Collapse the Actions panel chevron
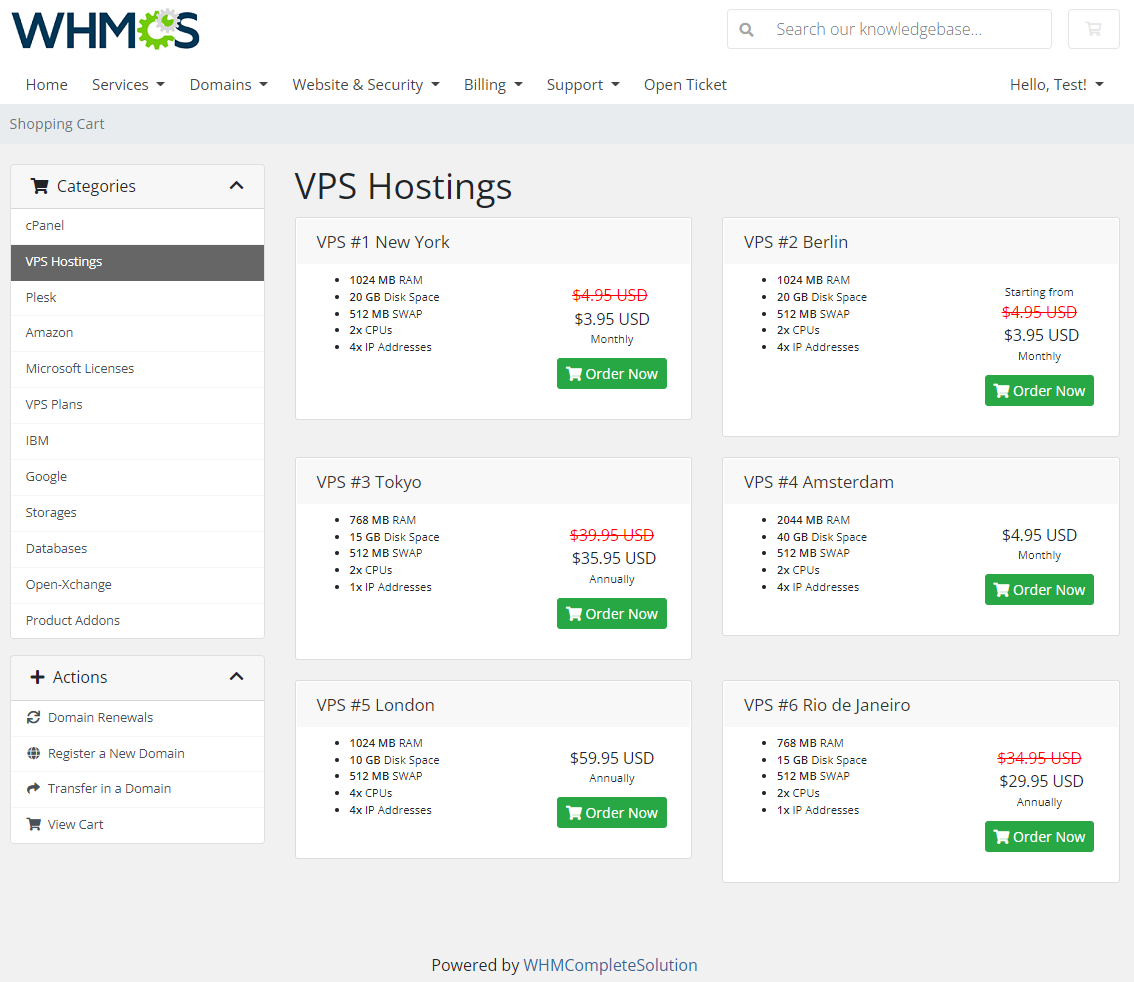This screenshot has height=982, width=1134. (x=237, y=677)
